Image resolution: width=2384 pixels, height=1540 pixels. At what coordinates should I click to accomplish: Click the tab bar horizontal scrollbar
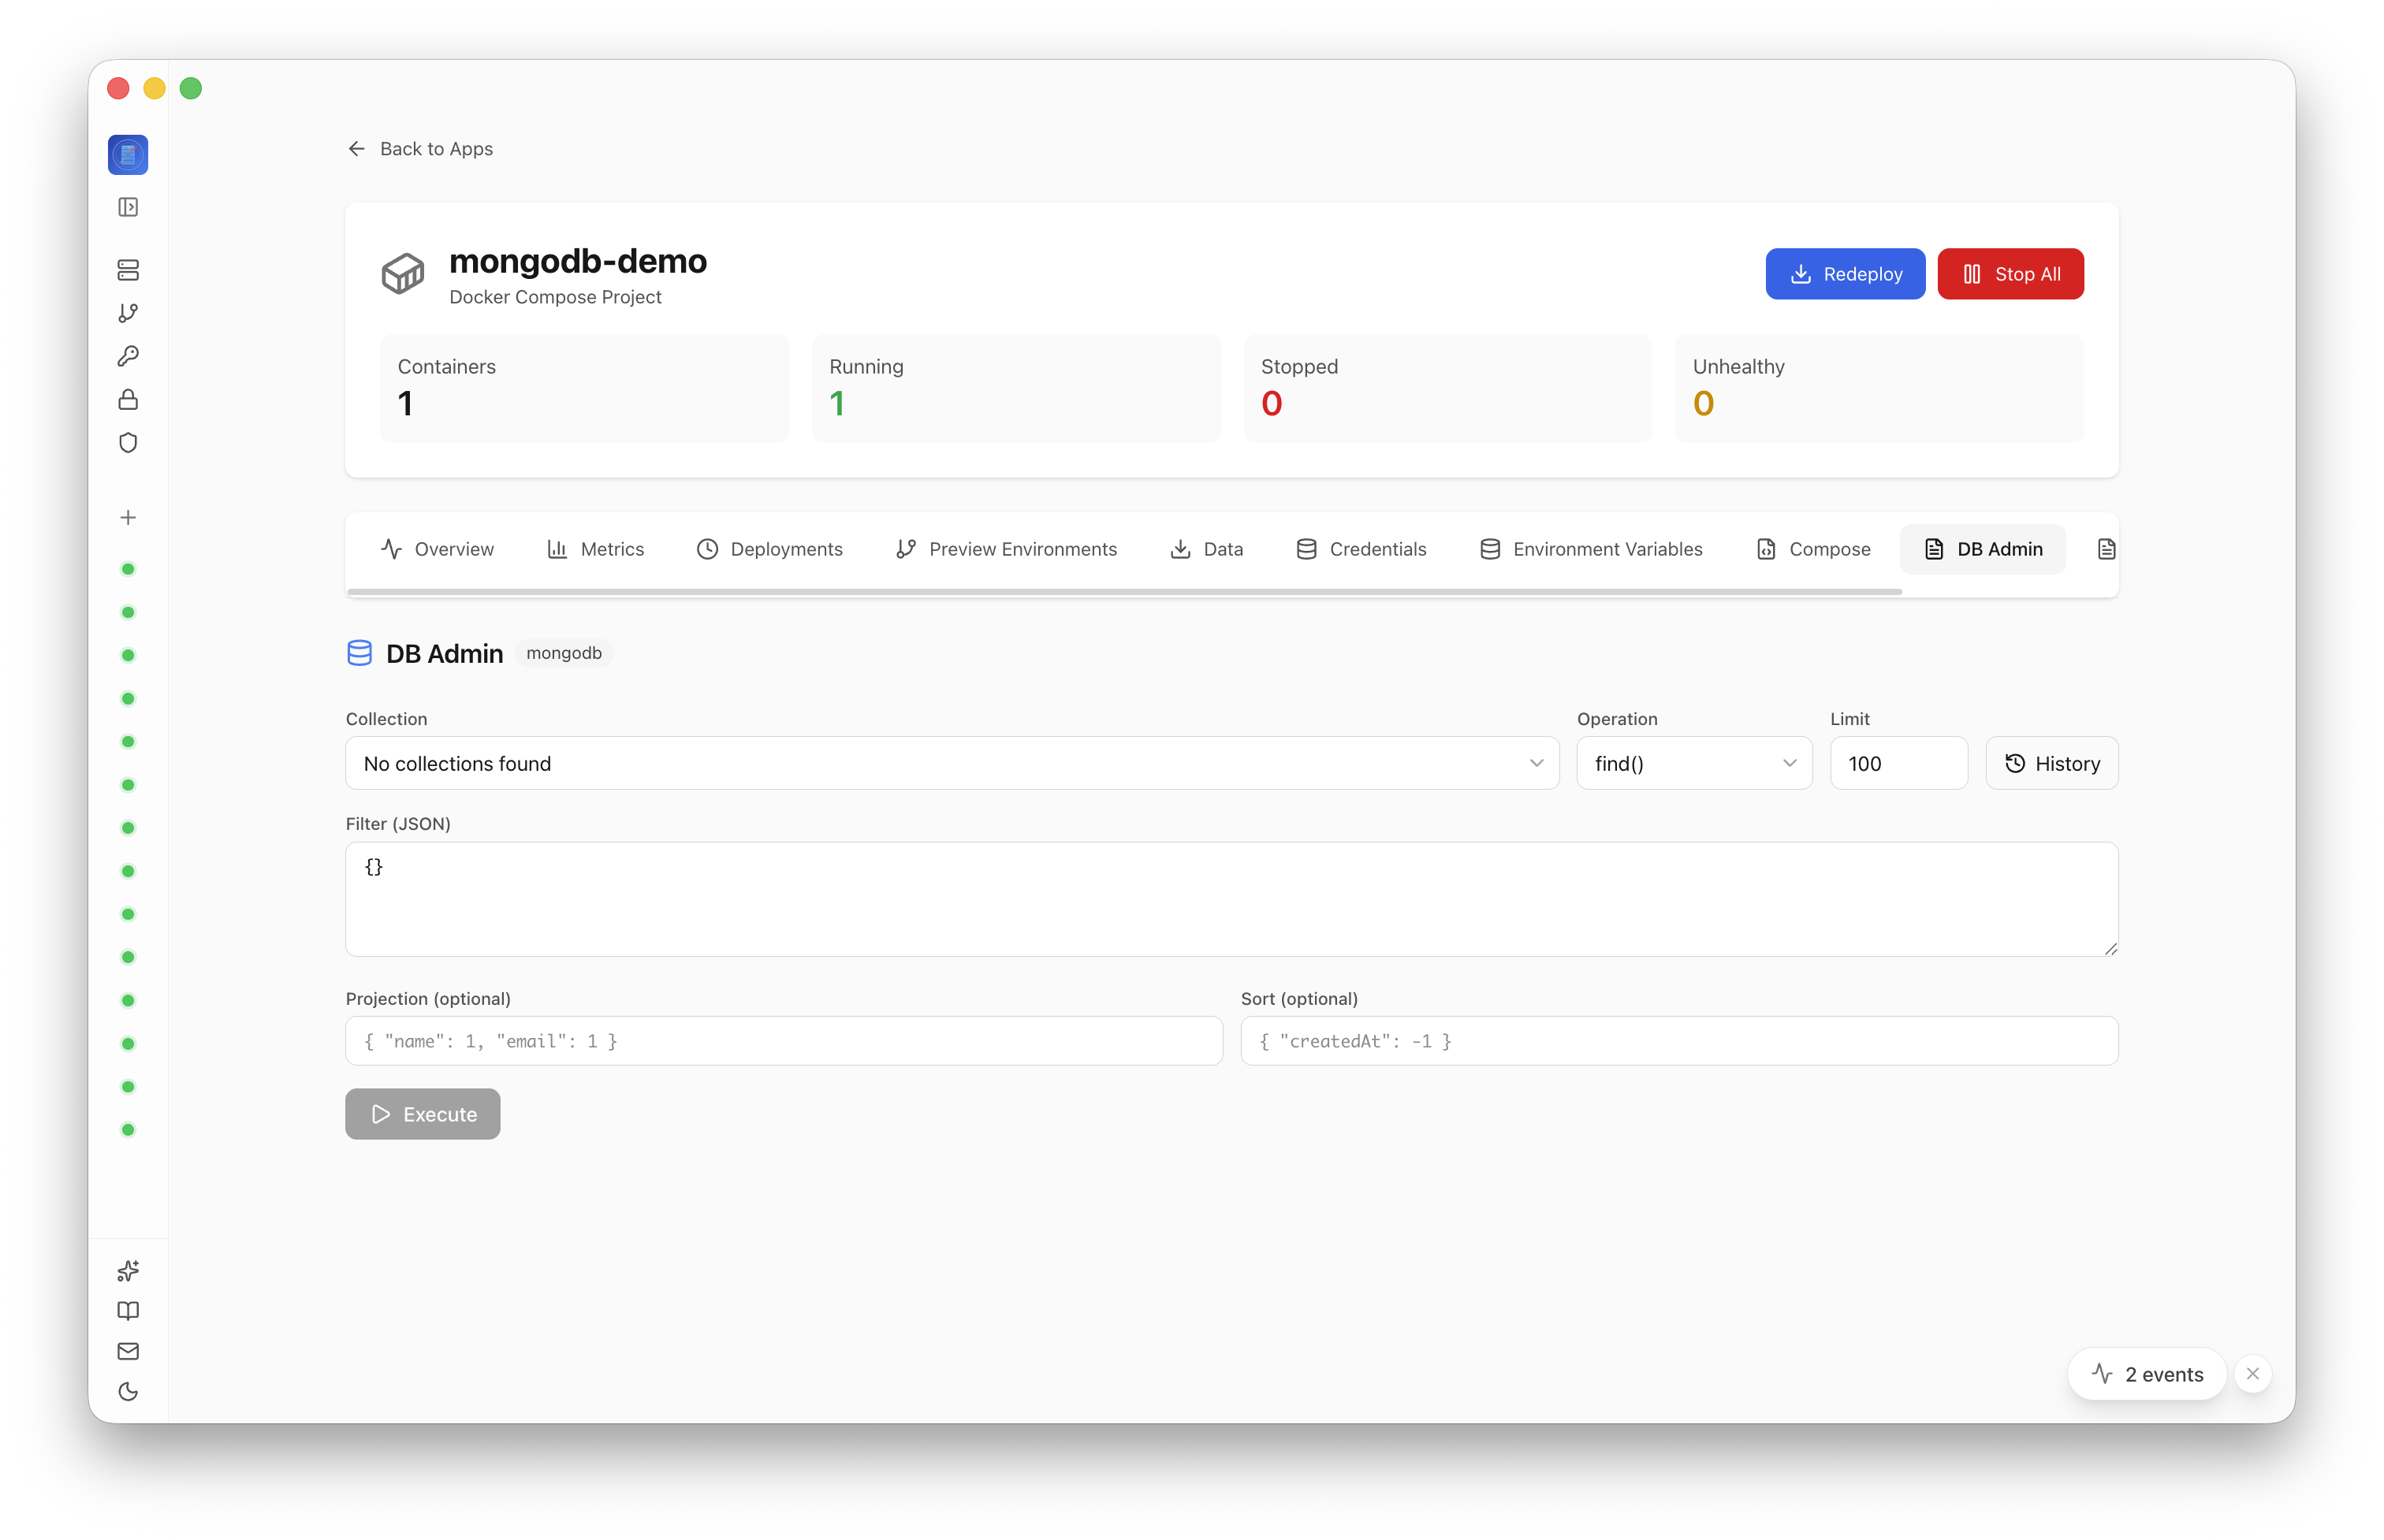tap(1124, 592)
